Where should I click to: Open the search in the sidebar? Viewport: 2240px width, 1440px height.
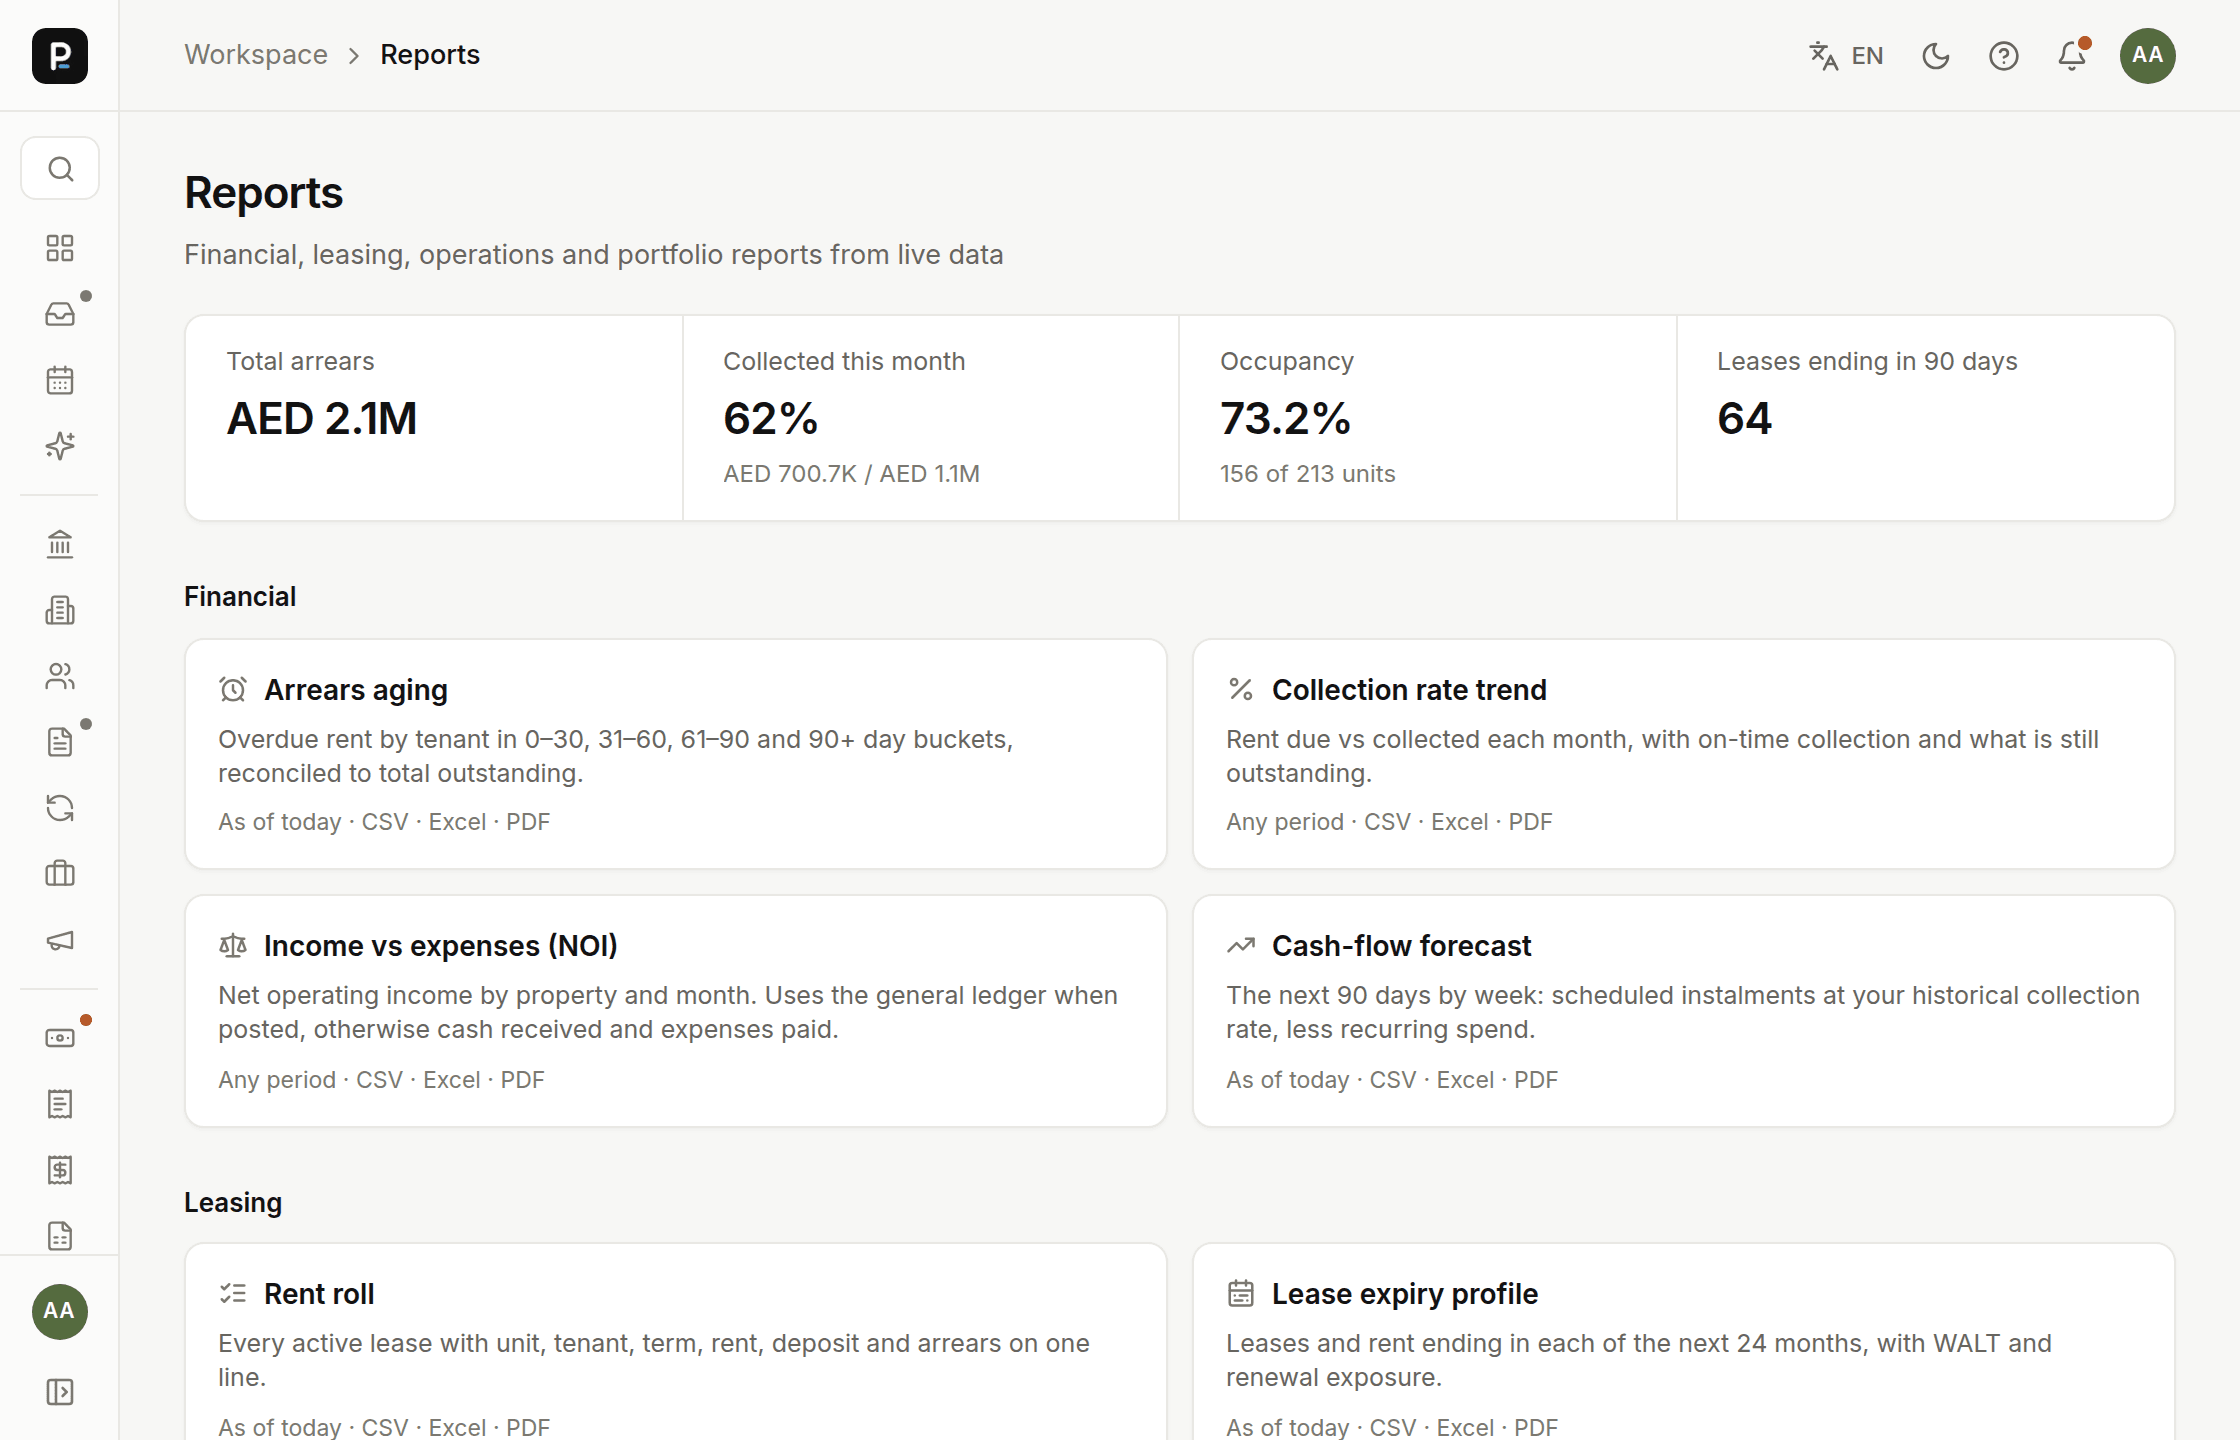click(60, 169)
